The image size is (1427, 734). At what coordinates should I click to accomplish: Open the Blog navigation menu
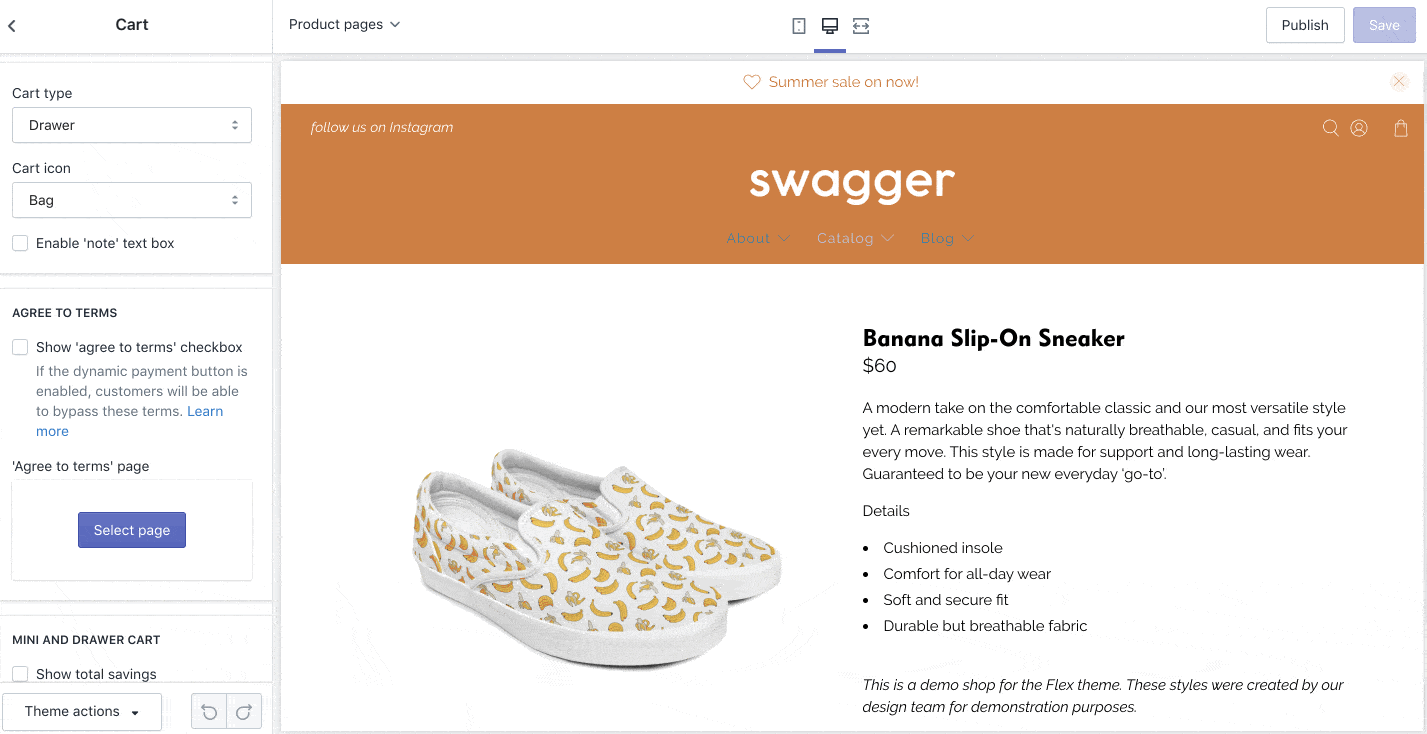[x=947, y=238]
